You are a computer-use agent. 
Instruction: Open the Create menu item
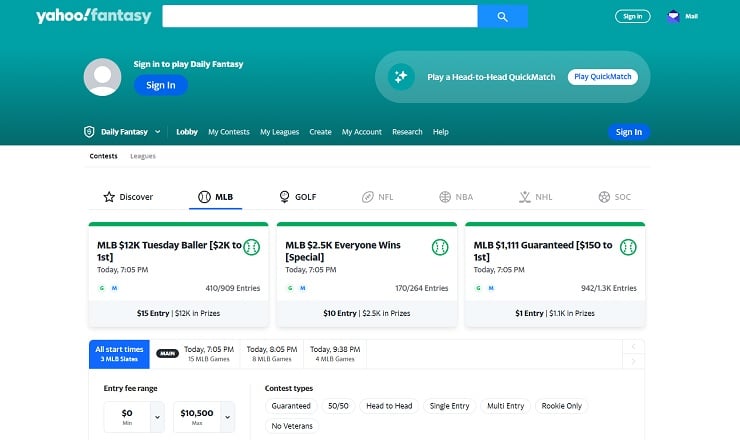click(320, 132)
